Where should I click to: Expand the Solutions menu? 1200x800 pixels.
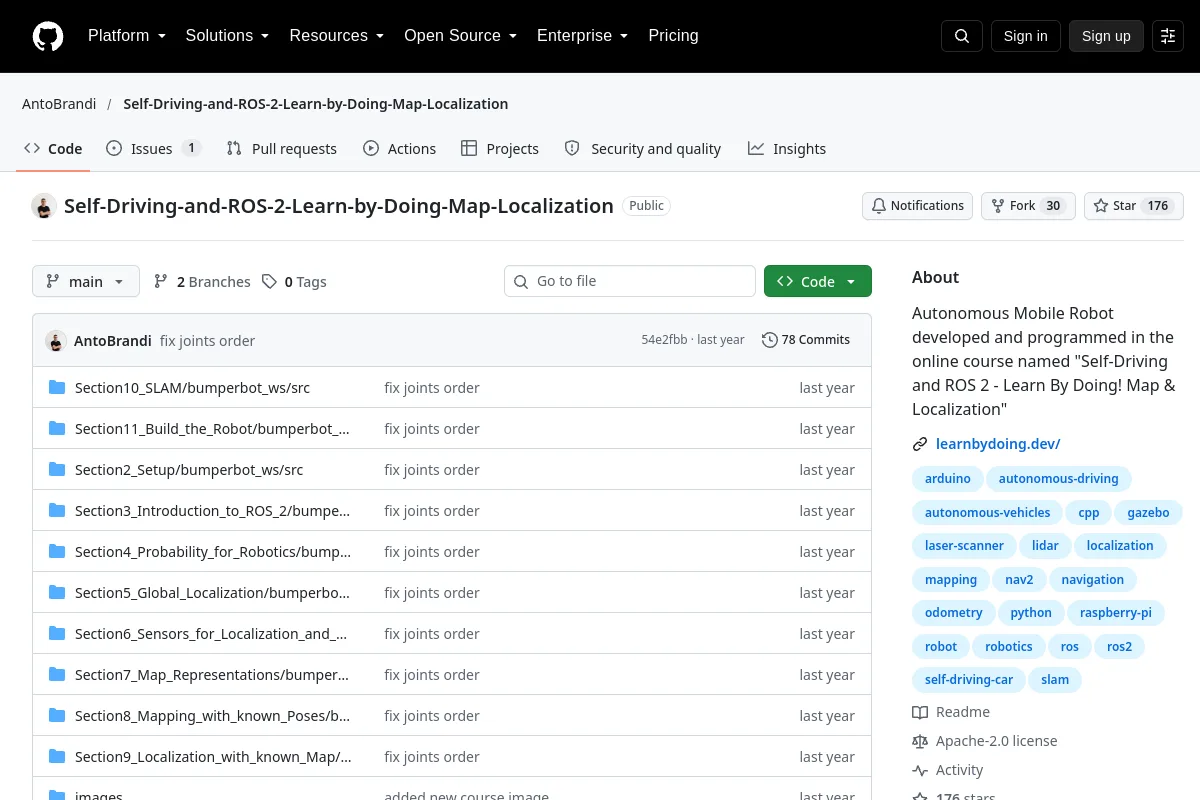click(x=227, y=36)
